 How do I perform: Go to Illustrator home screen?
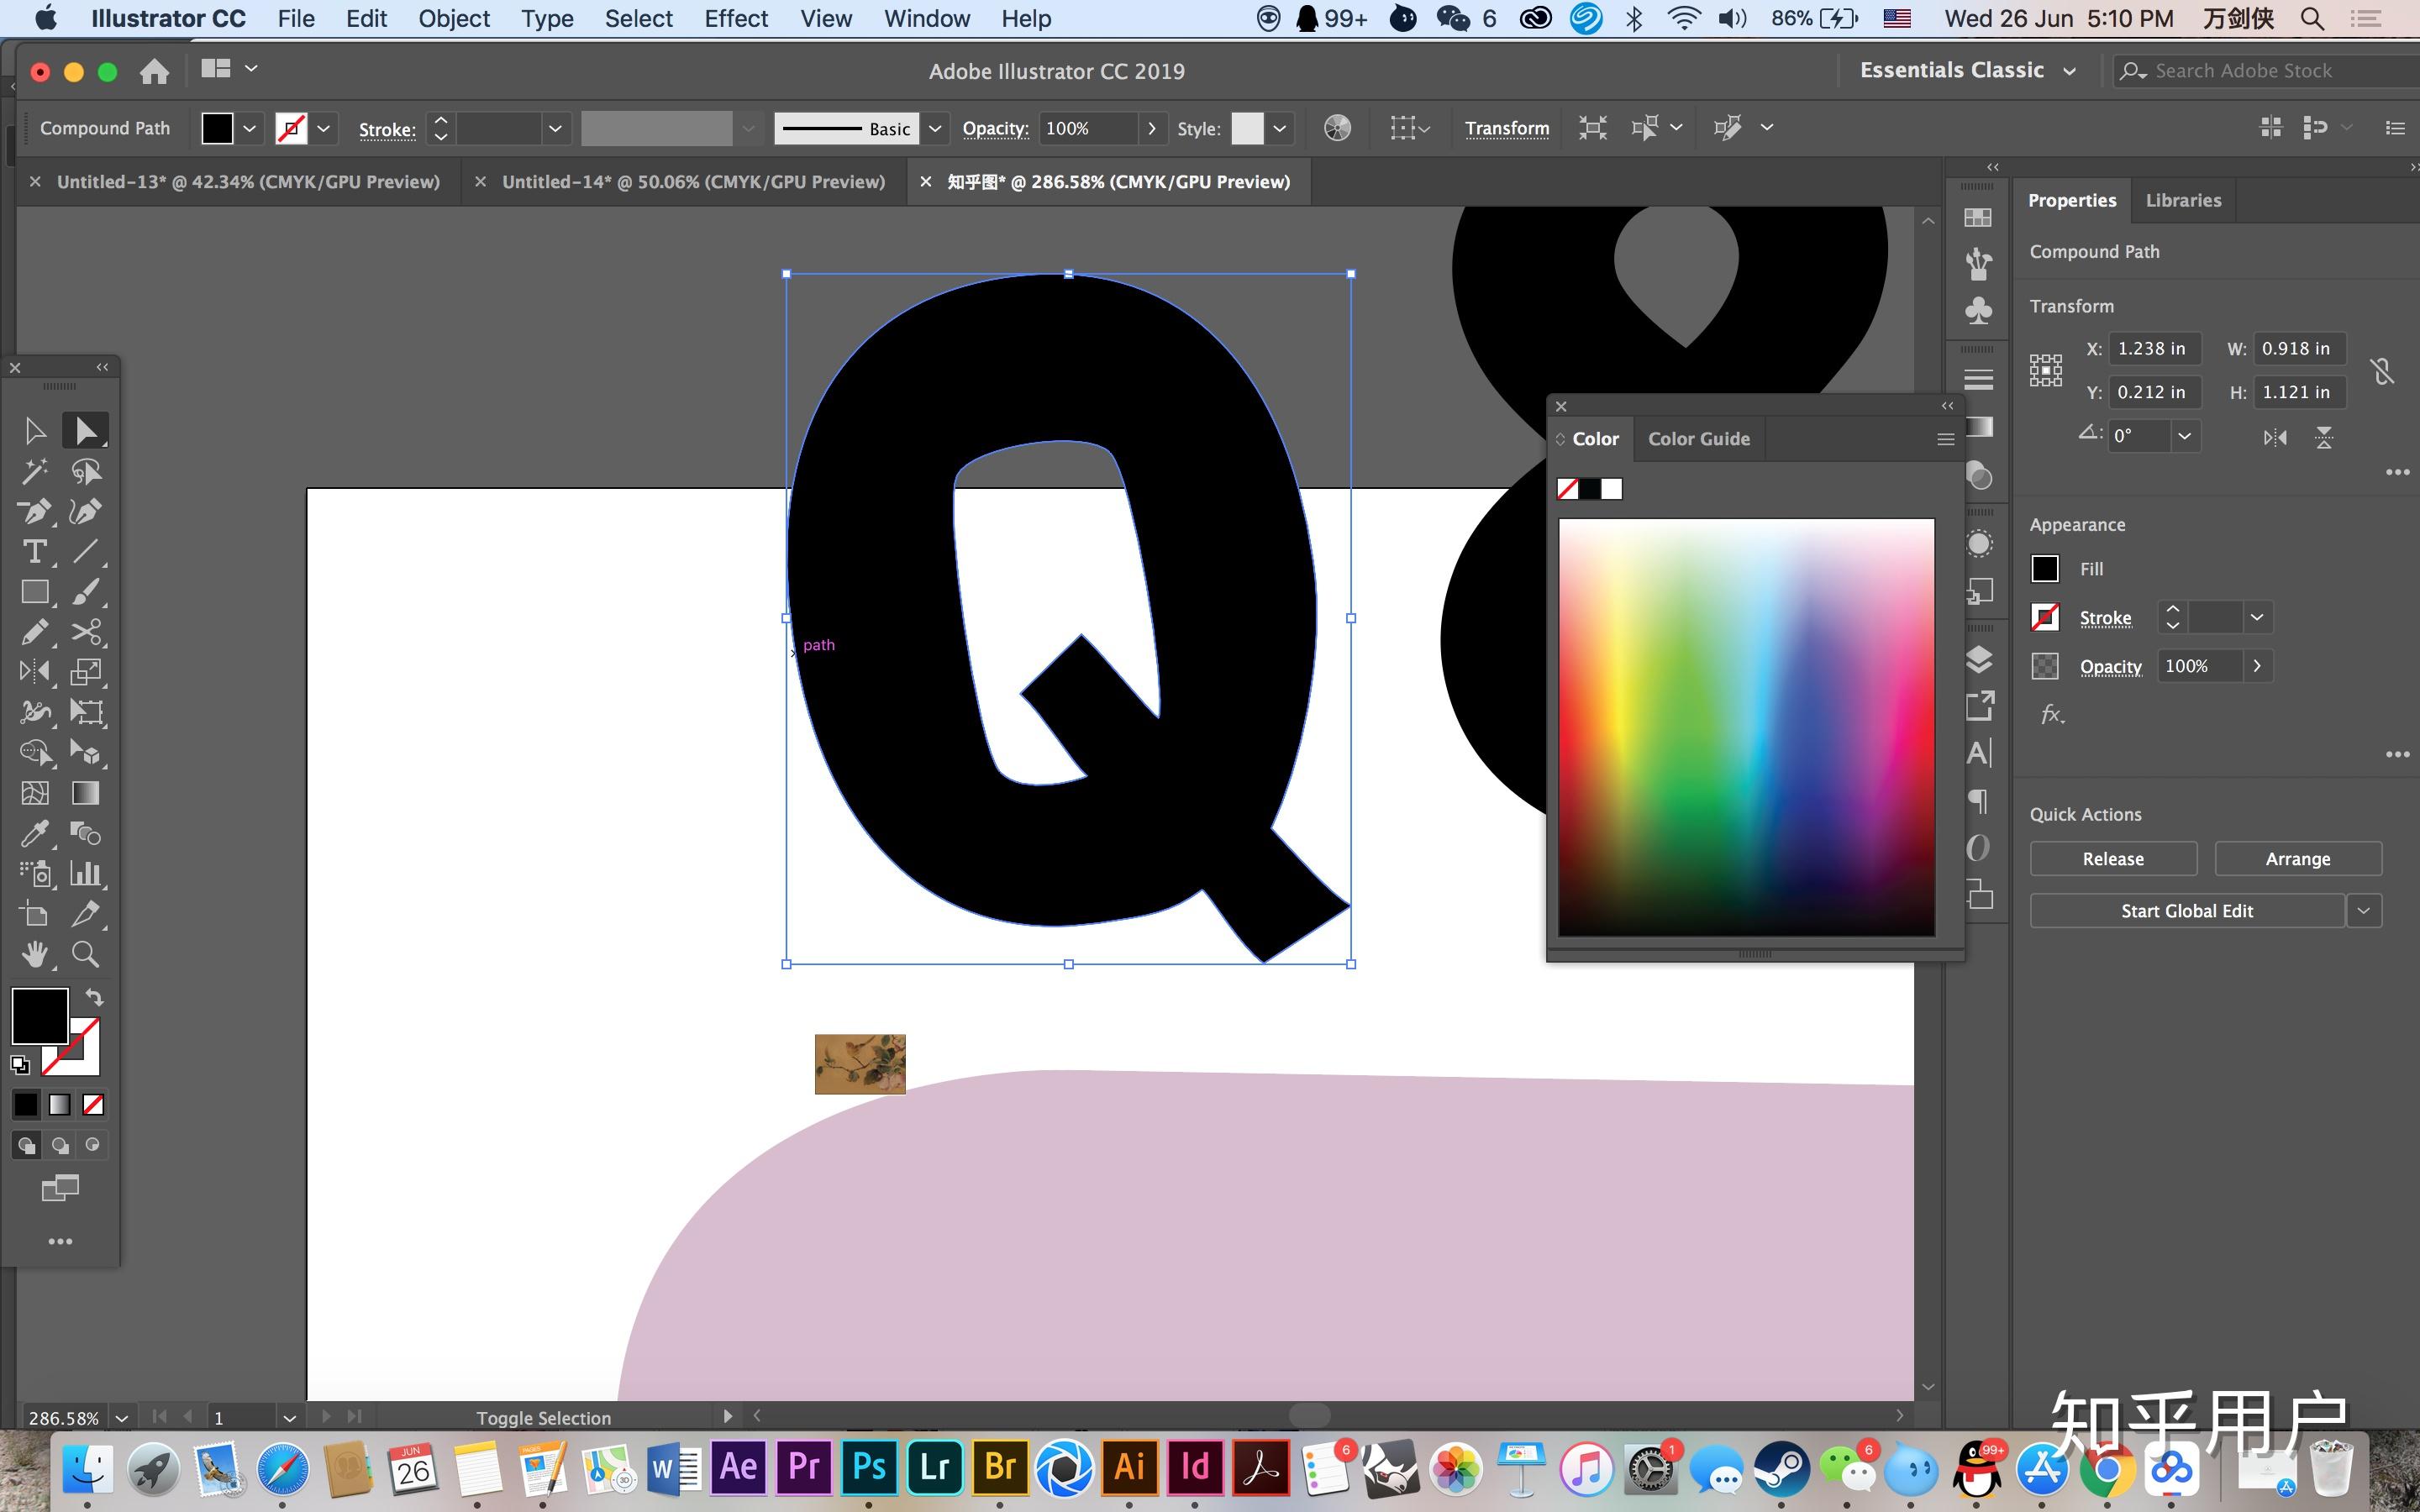coord(154,71)
